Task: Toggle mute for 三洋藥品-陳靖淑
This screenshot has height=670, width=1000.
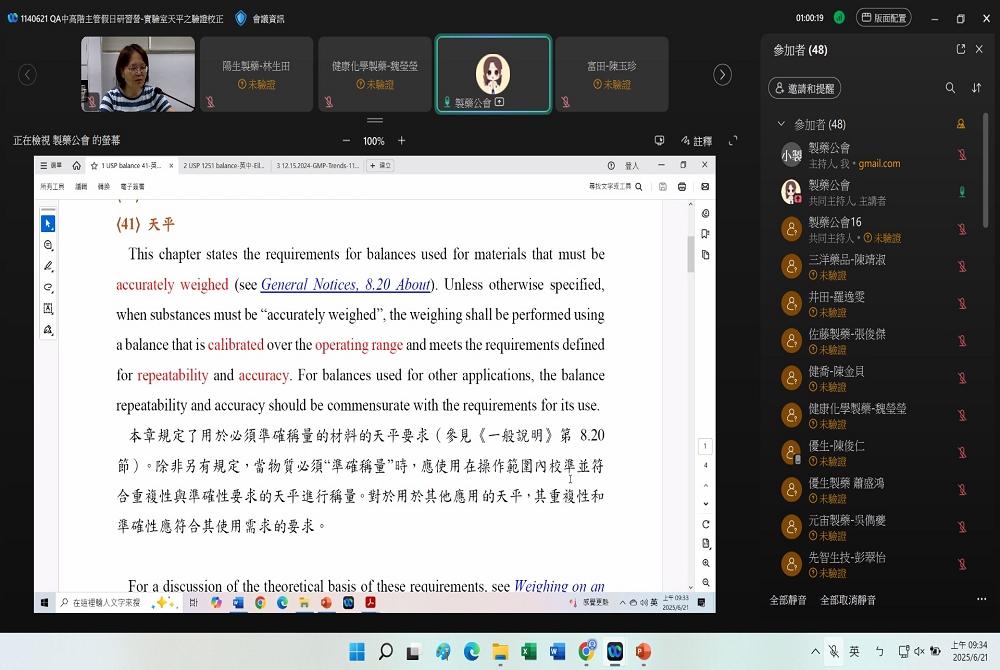Action: tap(962, 266)
